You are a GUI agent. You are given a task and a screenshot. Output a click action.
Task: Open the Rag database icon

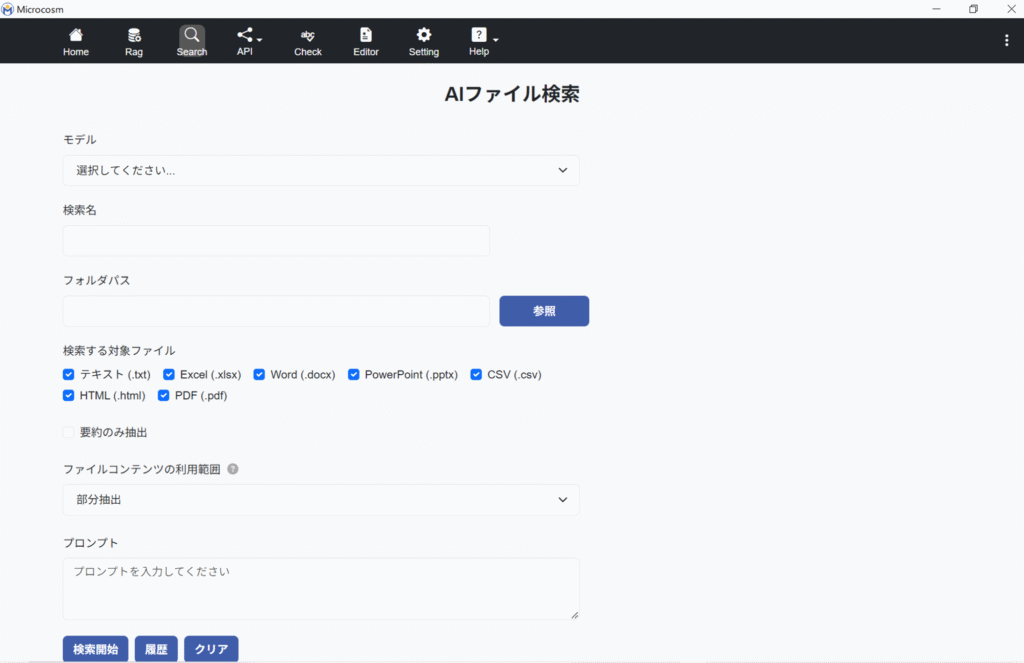(134, 35)
